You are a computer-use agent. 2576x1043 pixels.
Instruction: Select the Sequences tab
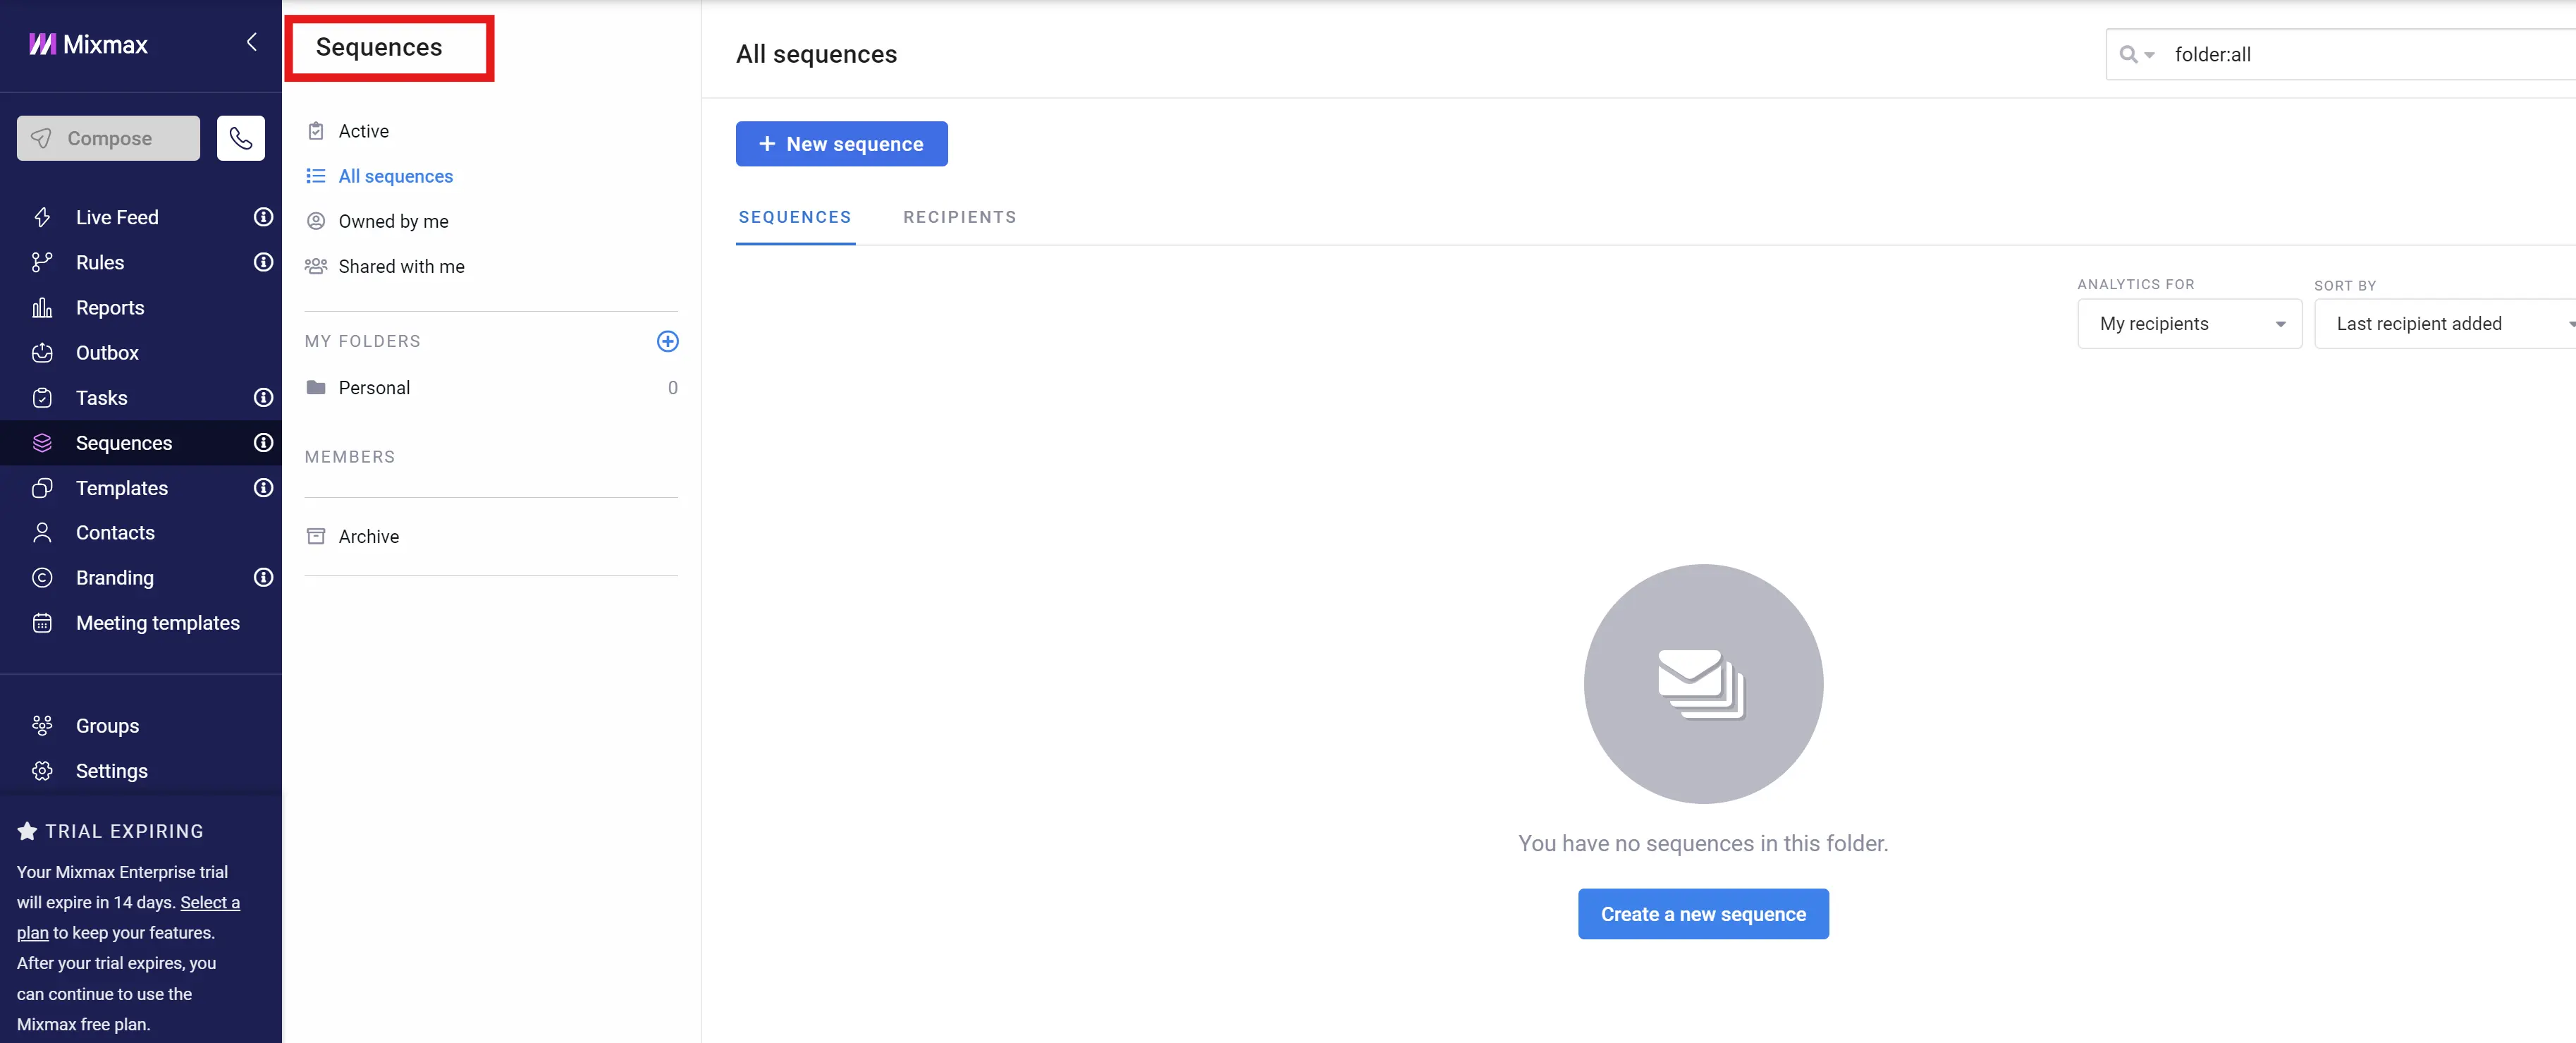click(x=794, y=217)
